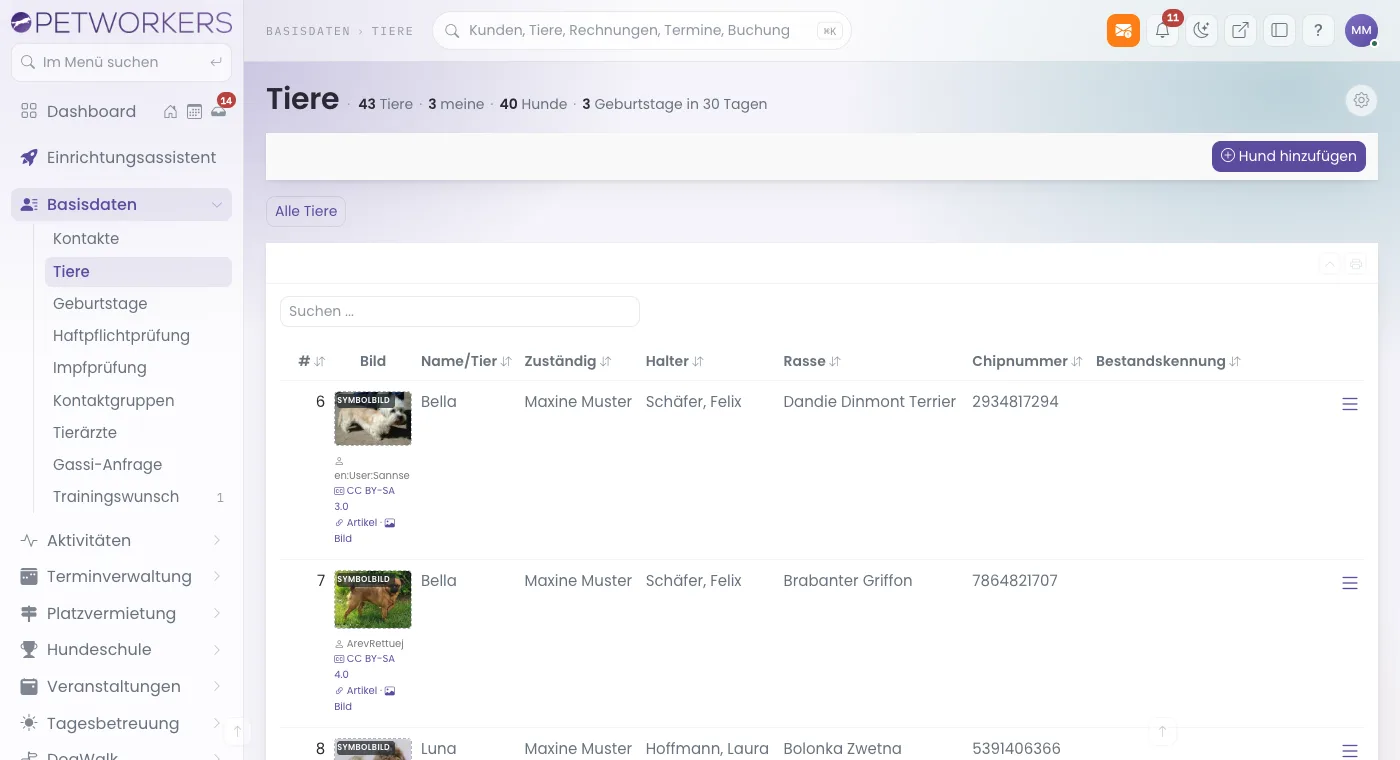Open the external link icon in header
1400x760 pixels.
[x=1240, y=30]
